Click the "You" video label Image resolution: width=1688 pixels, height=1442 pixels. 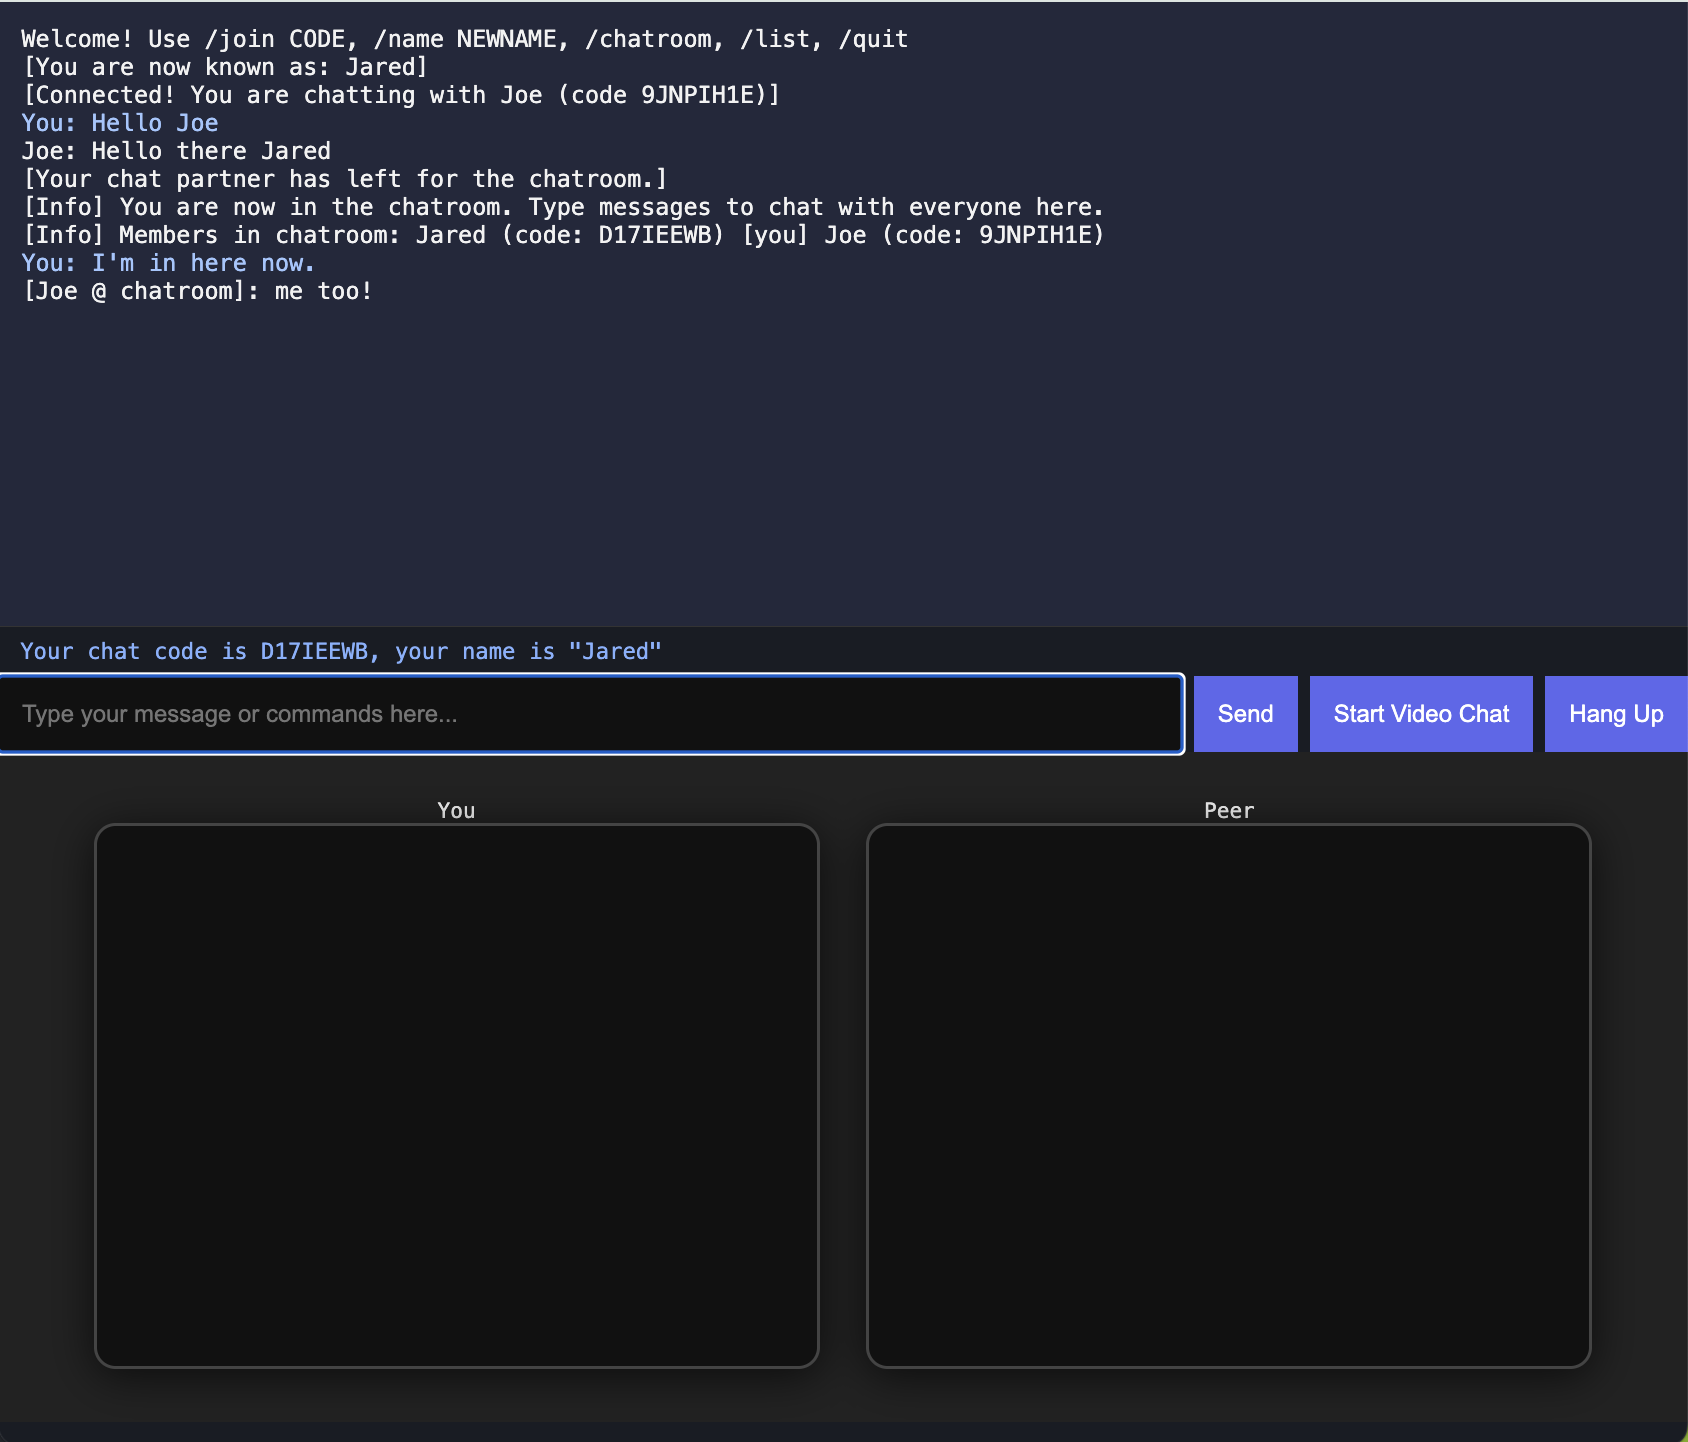point(456,811)
